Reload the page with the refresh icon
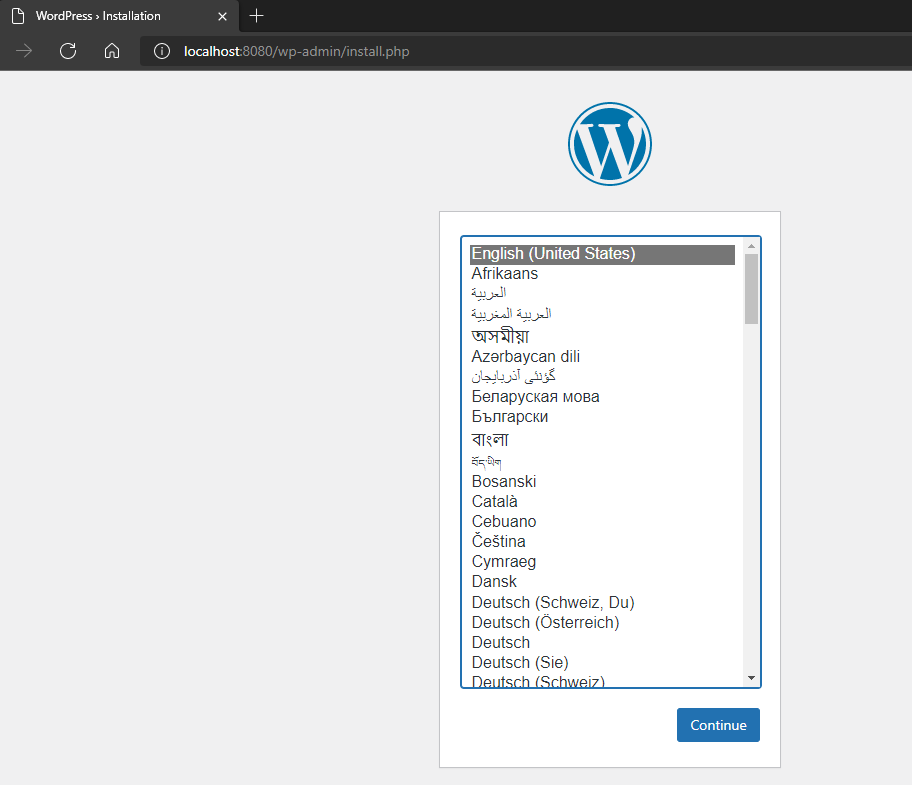 pos(68,51)
